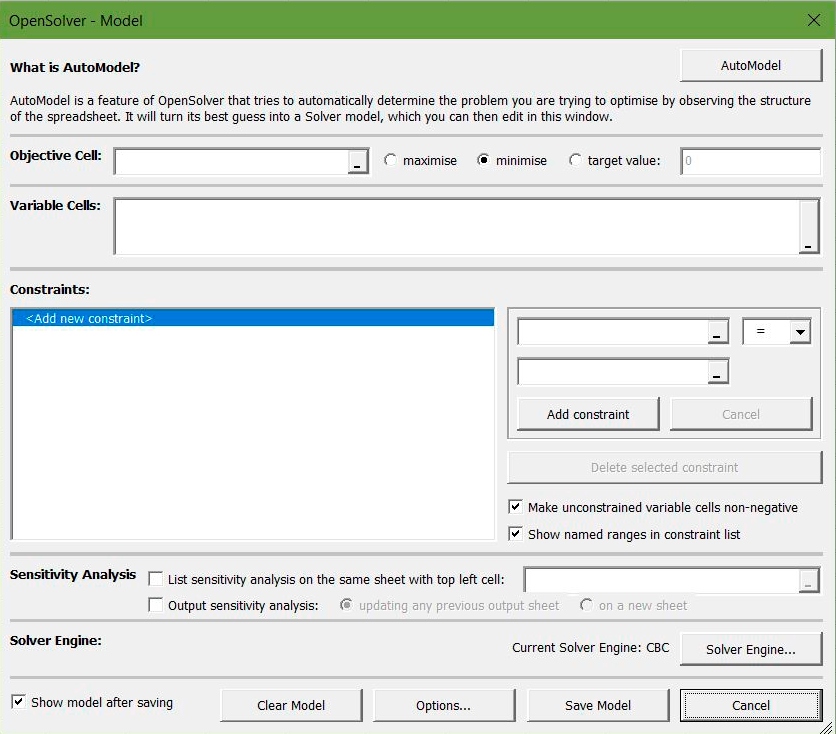Screen dimensions: 836x734
Task: Click inside the Objective Cell input field
Action: [x=232, y=162]
